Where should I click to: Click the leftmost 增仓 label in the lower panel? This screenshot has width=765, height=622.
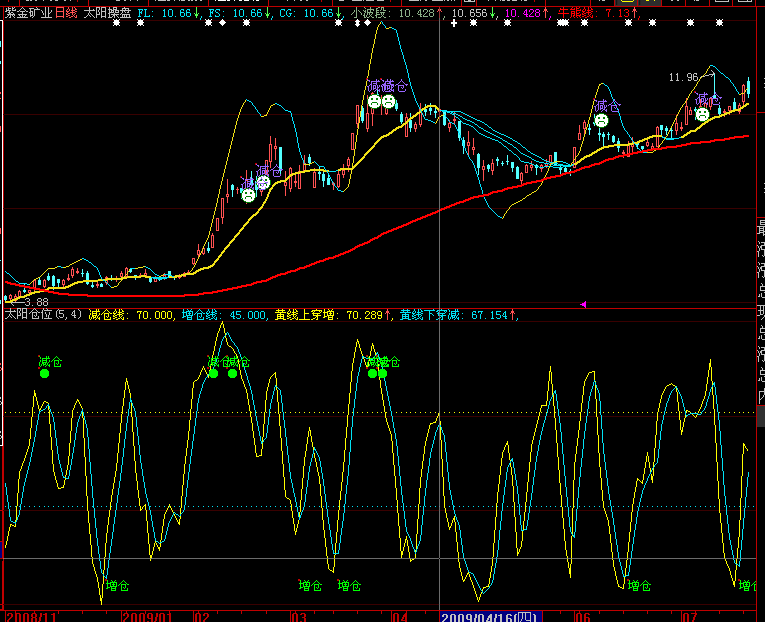(118, 586)
